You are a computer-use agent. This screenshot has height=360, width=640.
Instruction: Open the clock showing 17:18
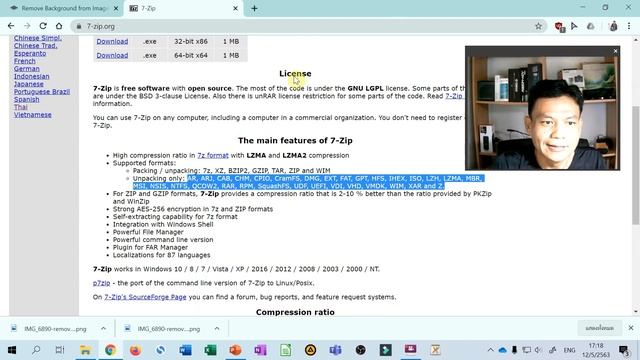[596, 350]
